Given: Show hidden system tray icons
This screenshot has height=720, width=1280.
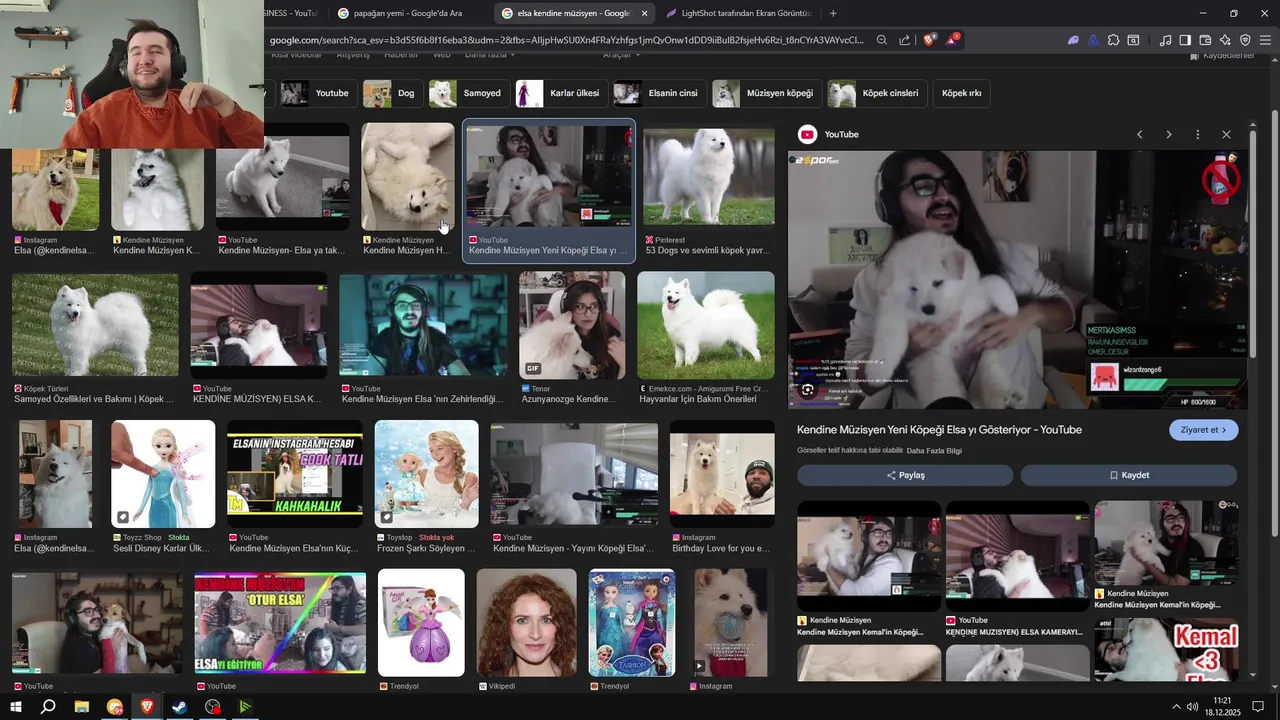Looking at the screenshot, I should click(1176, 707).
